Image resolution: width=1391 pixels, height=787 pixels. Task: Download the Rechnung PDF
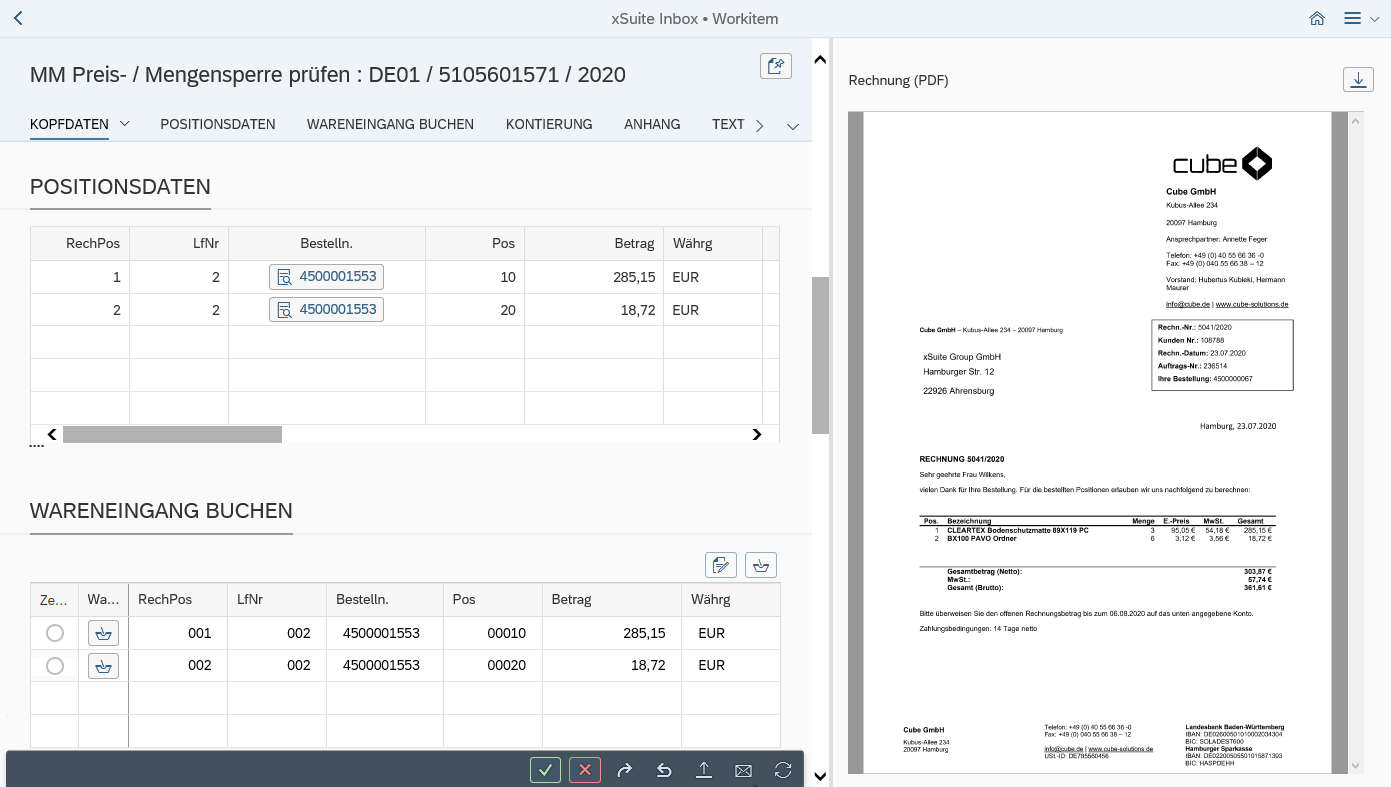[1357, 80]
